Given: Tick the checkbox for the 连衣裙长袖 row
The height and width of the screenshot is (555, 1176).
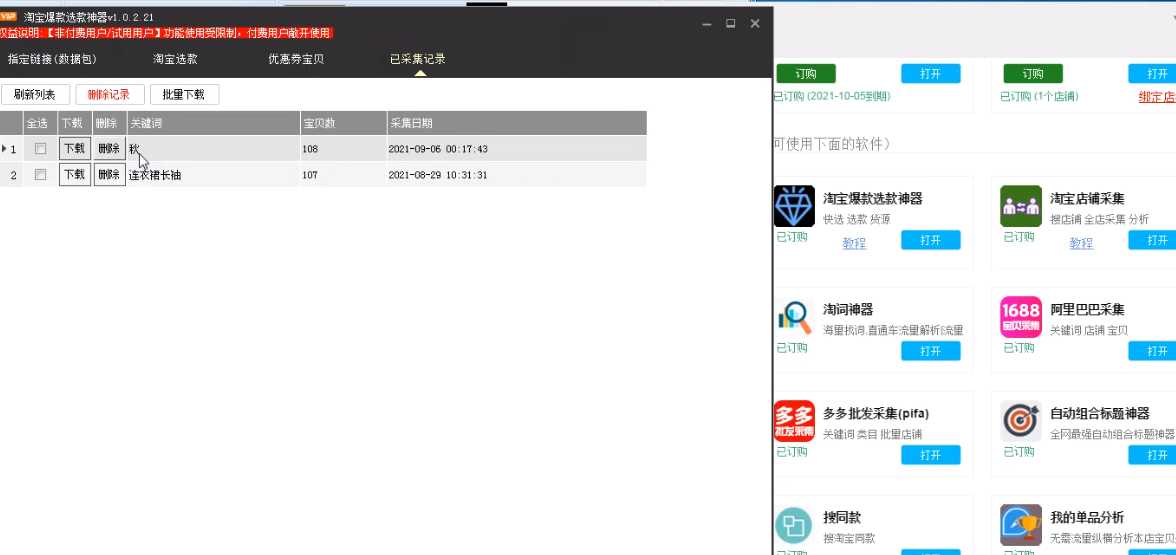Looking at the screenshot, I should tap(40, 175).
